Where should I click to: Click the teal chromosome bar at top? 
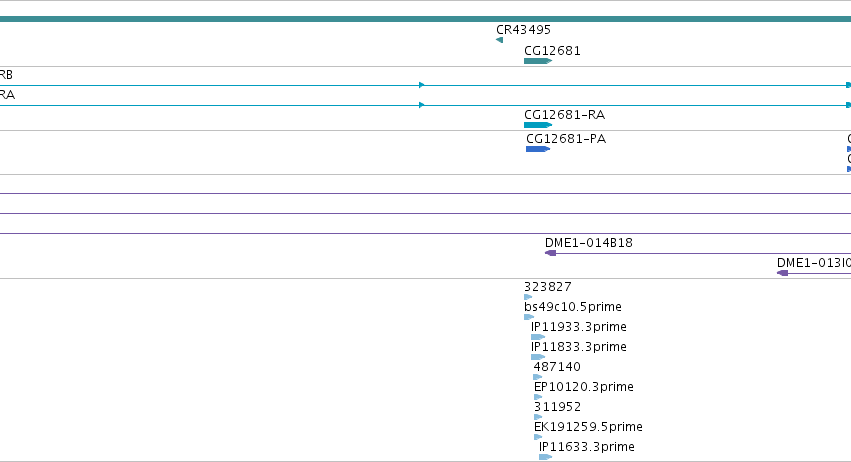(426, 19)
